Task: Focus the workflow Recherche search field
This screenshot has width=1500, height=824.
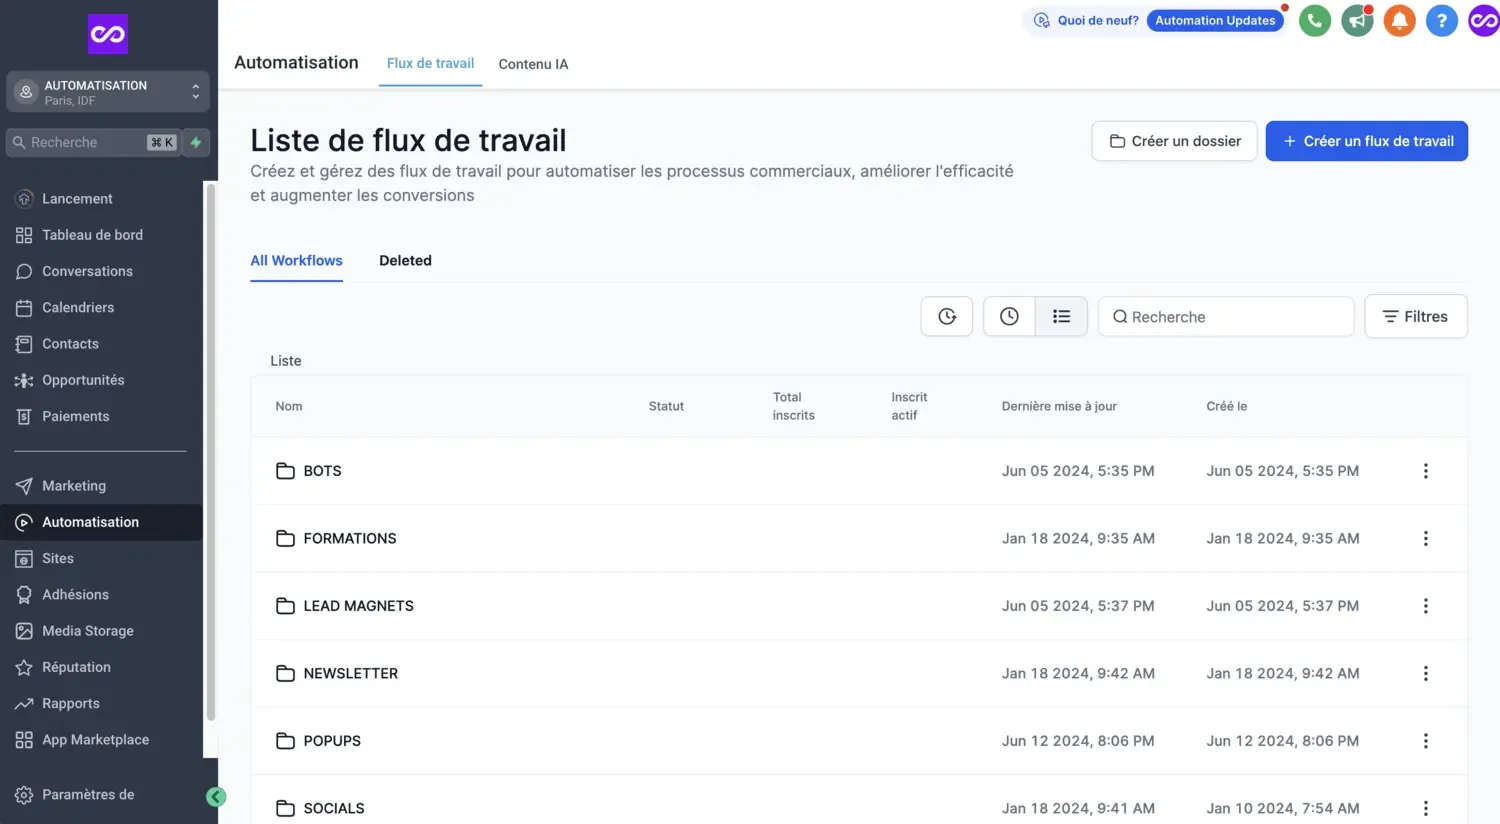Action: 1226,317
